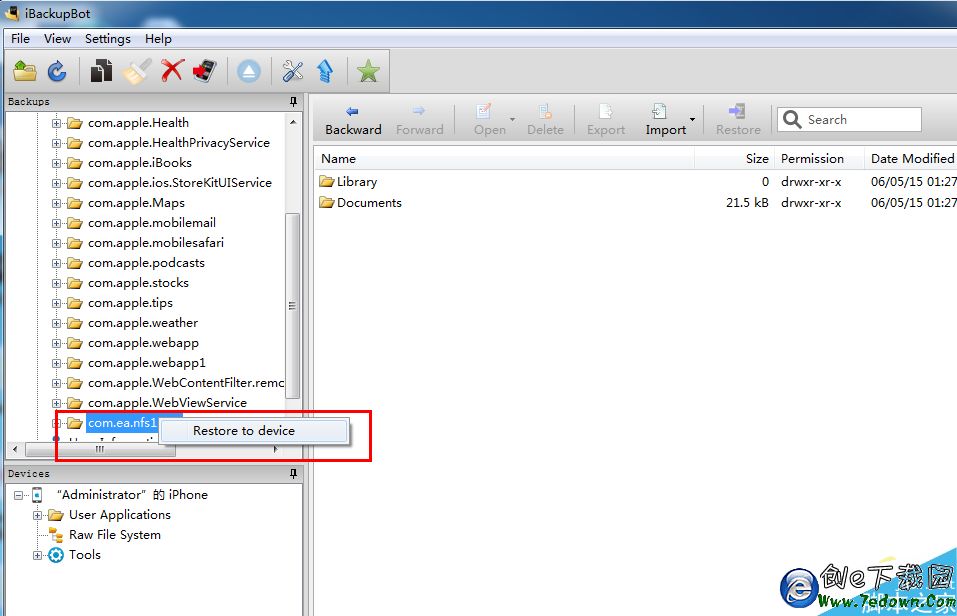Click the duplicate documents toolbar icon
Viewport: 957px width, 616px height.
coord(101,71)
